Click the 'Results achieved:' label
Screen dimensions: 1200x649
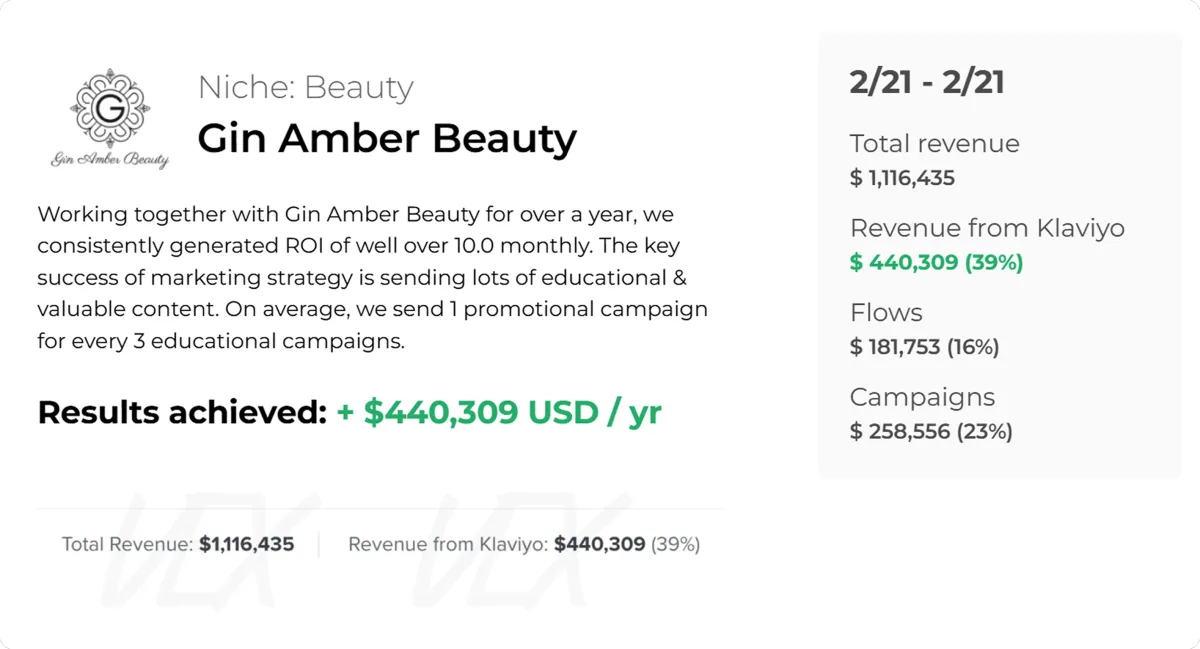pos(182,412)
